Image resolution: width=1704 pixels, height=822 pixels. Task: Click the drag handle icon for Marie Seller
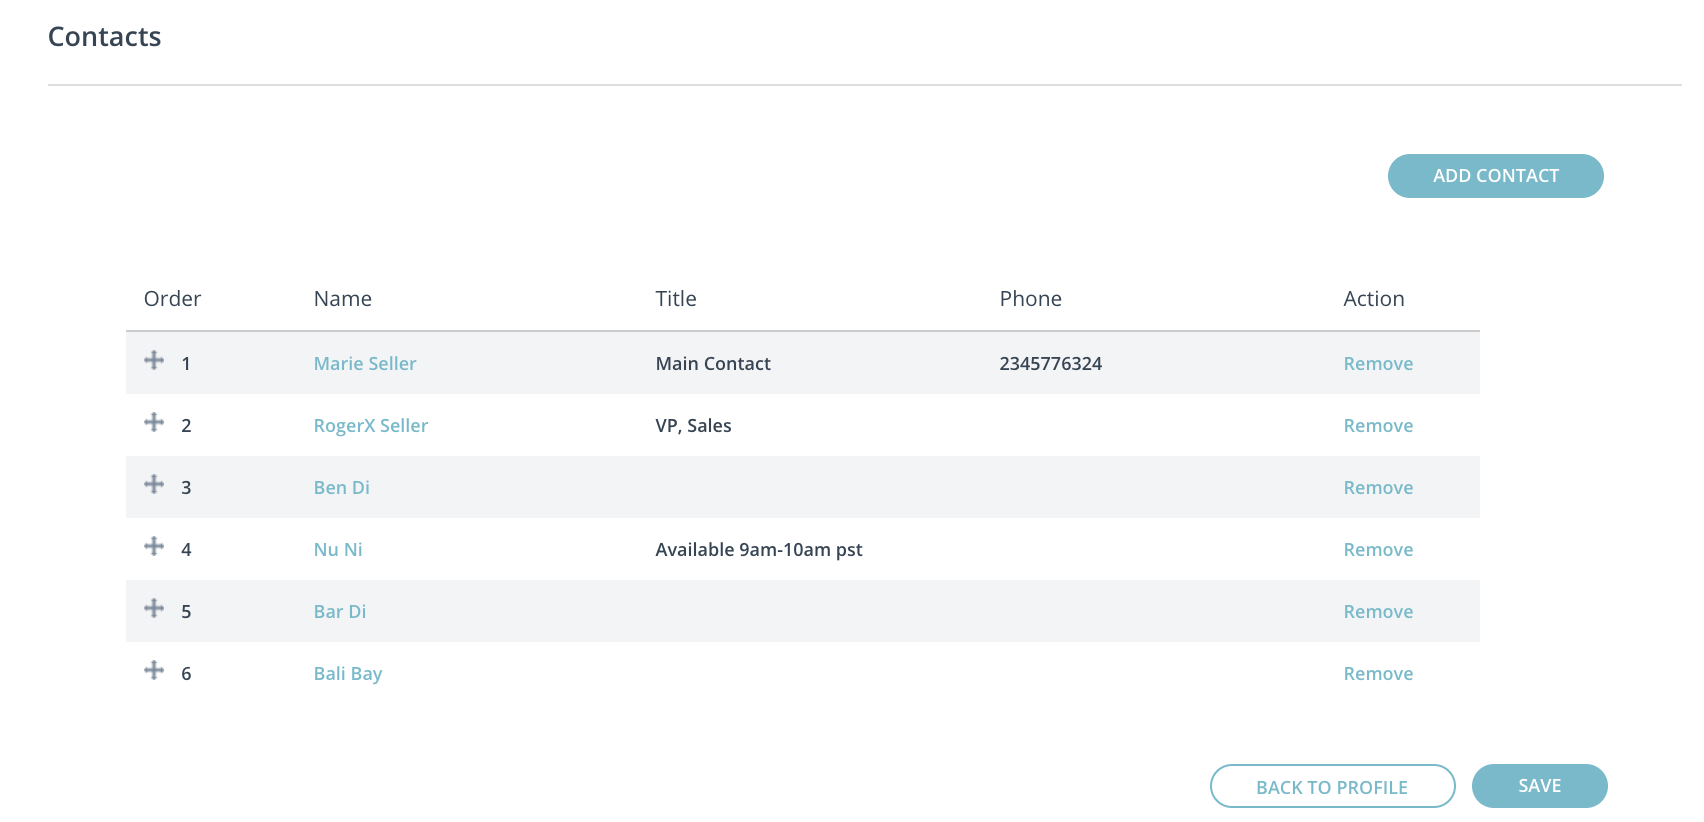(154, 360)
